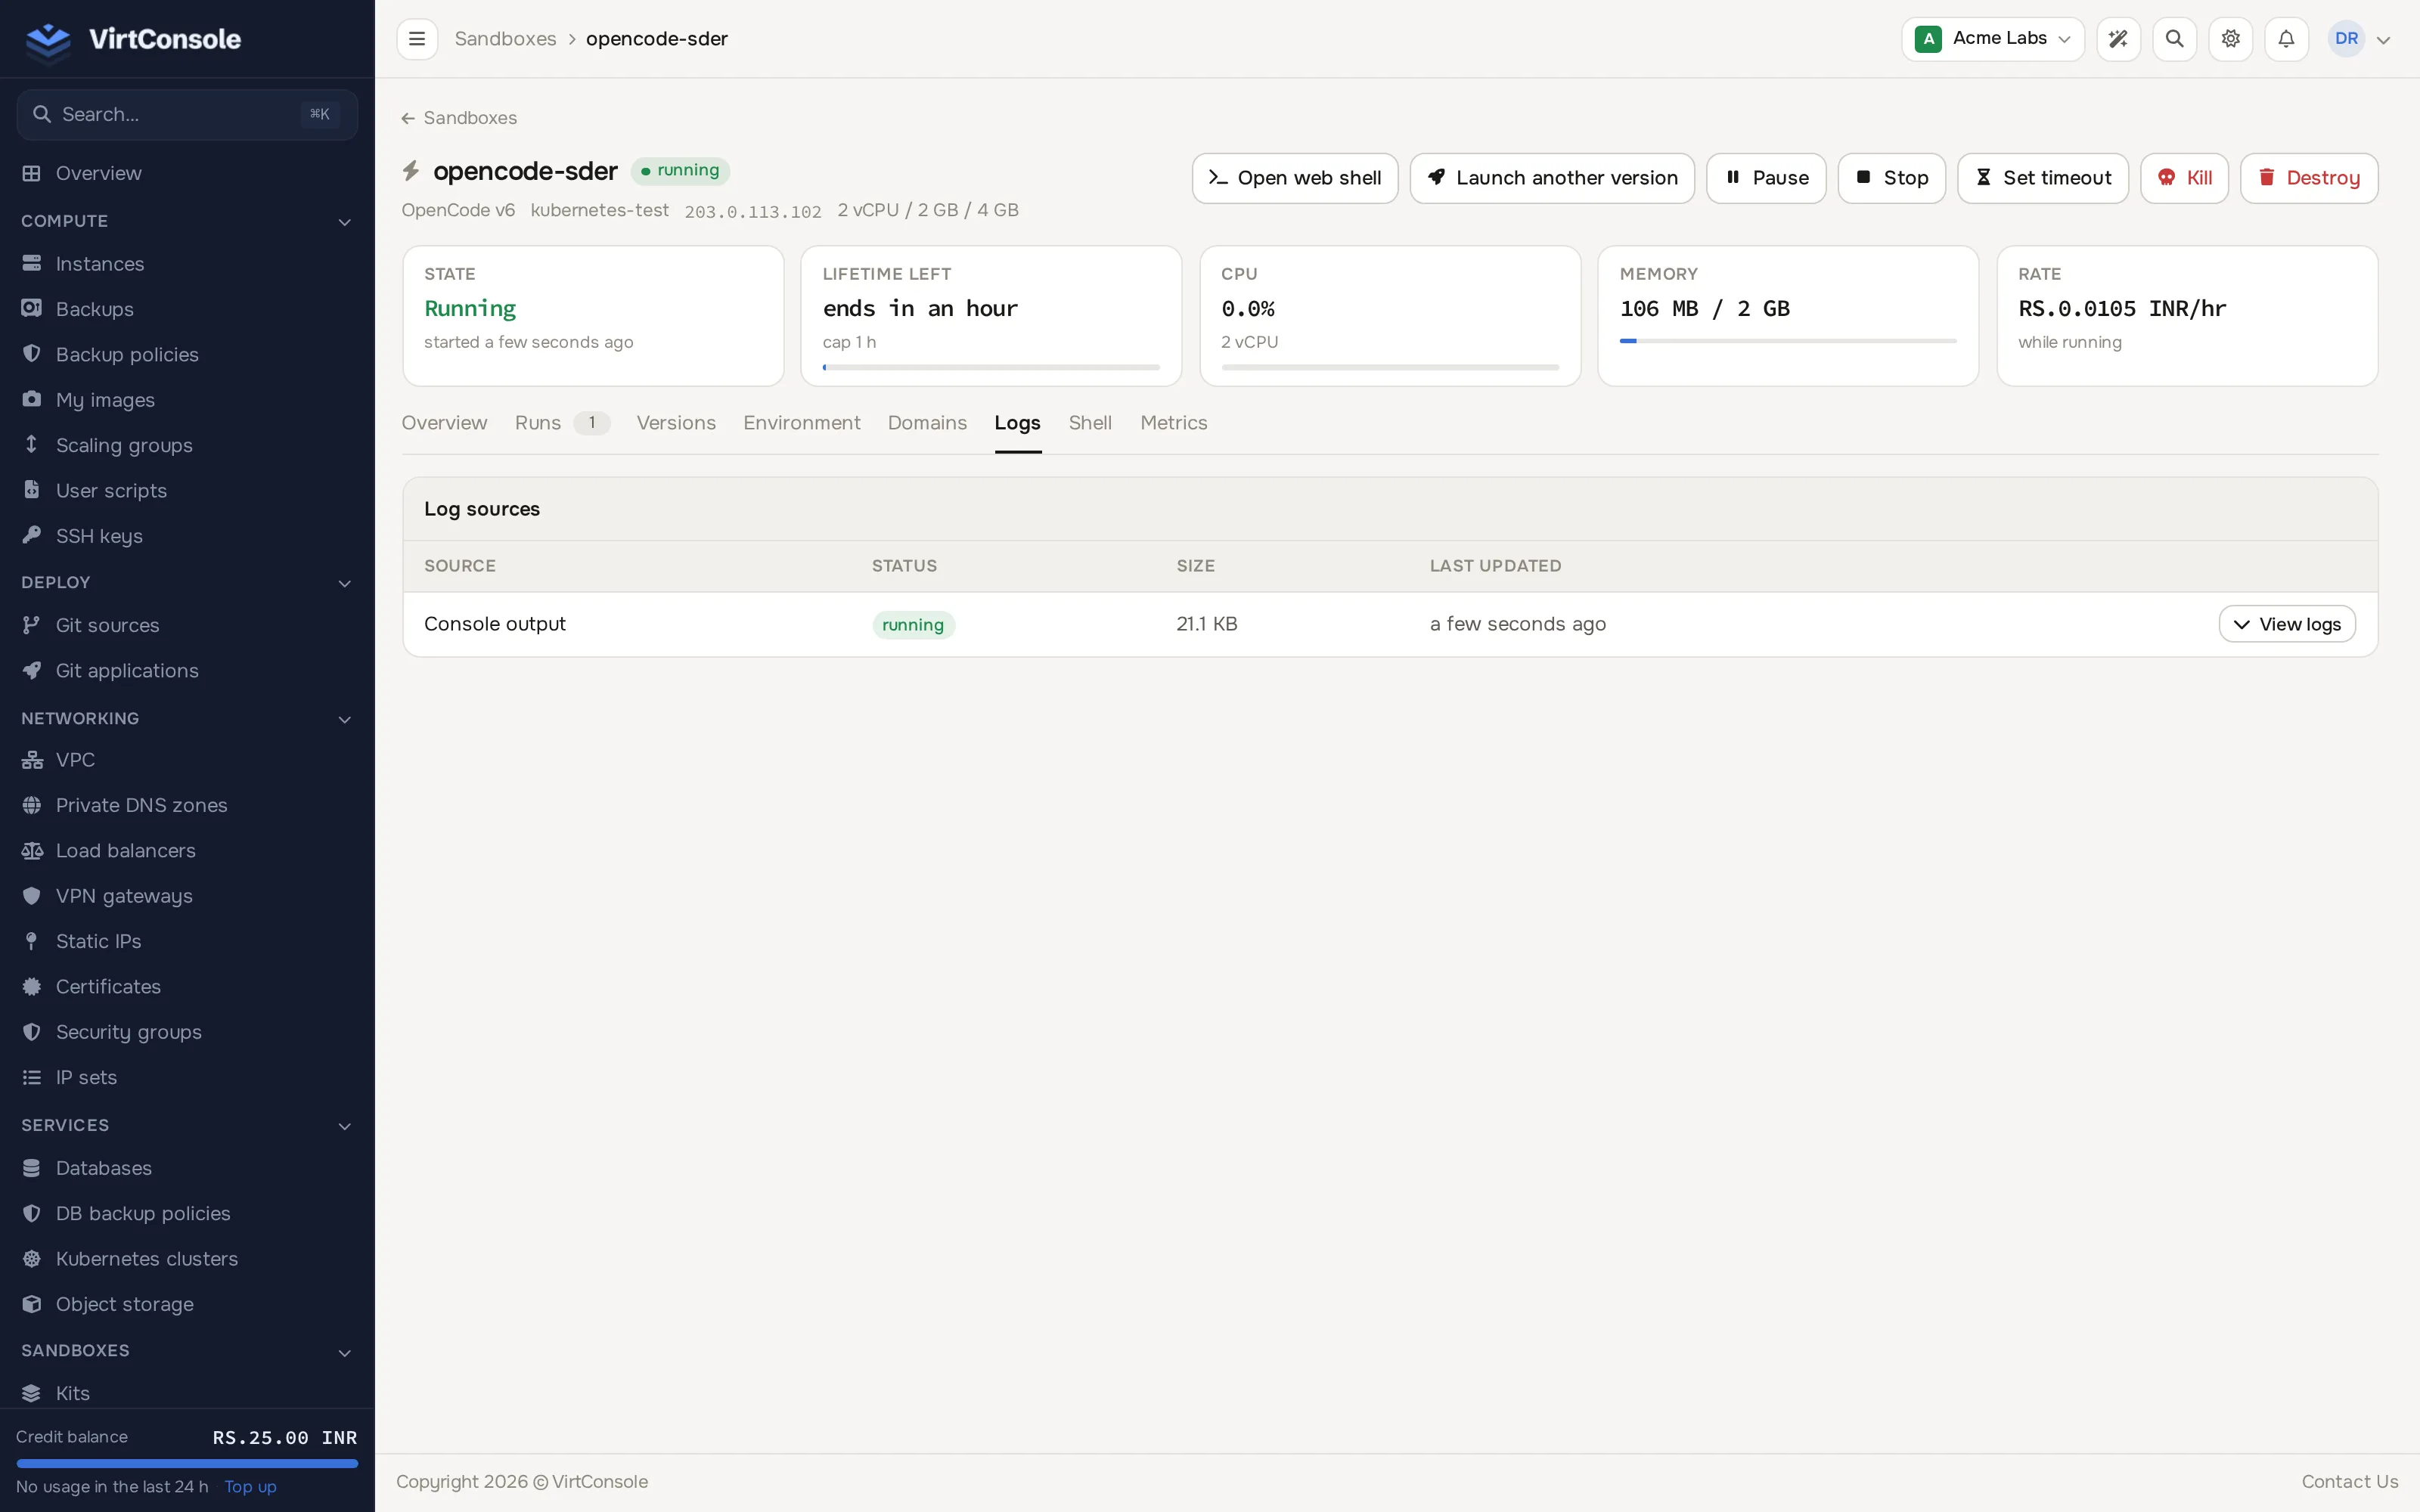Switch to the Metrics tab
The height and width of the screenshot is (1512, 2420).
(1173, 423)
